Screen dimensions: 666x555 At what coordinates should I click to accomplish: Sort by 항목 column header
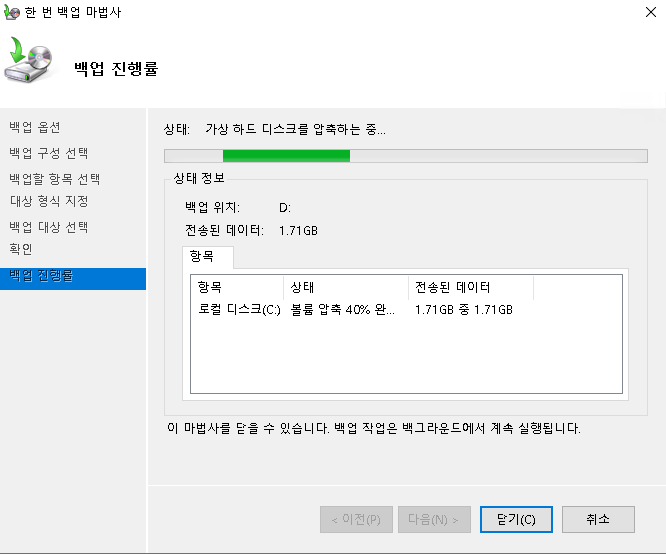(x=237, y=288)
